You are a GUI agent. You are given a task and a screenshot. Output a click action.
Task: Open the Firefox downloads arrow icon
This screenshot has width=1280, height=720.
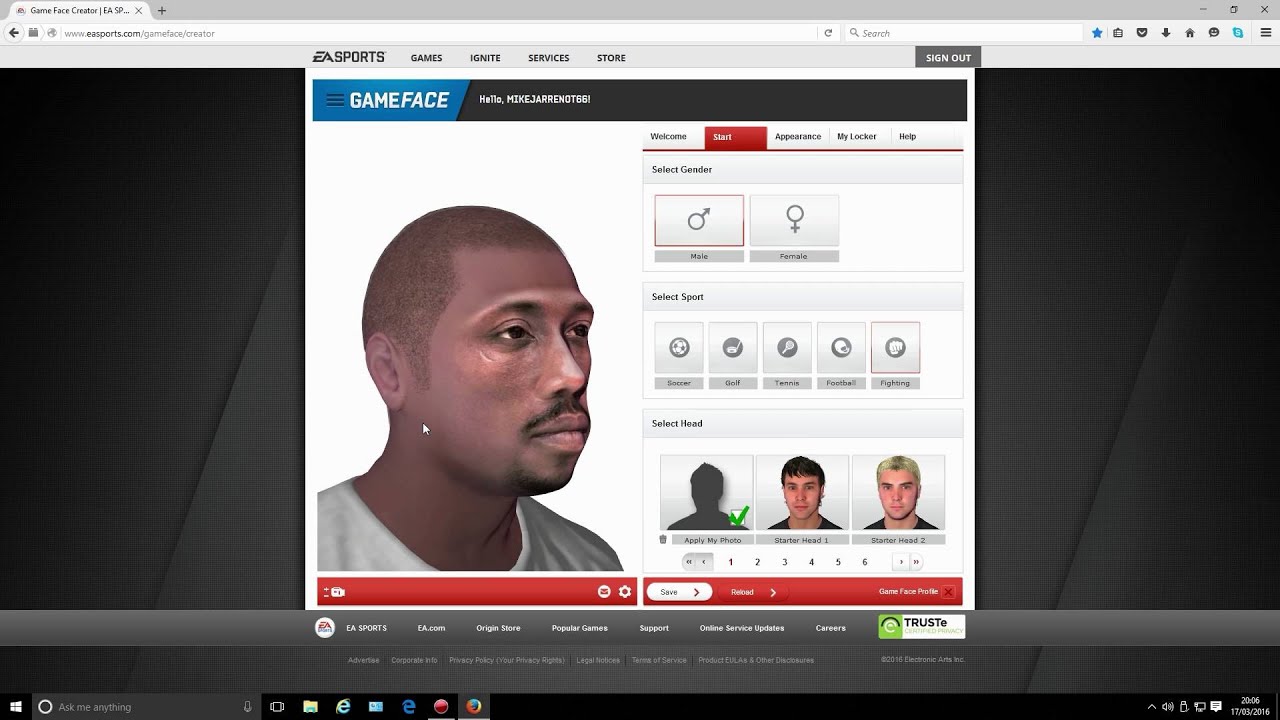pyautogui.click(x=1166, y=33)
